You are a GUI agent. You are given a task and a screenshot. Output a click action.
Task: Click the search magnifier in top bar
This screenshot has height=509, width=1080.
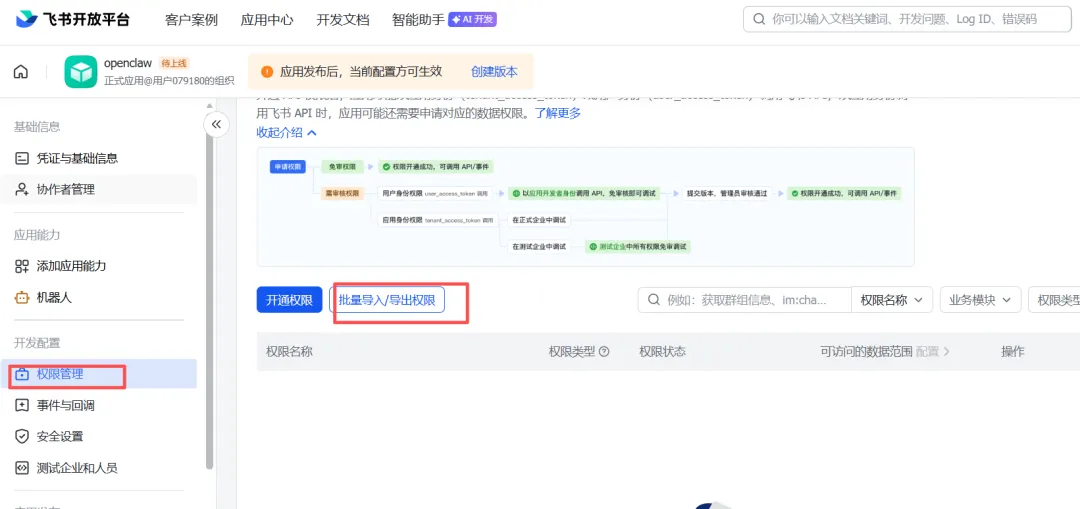(x=759, y=19)
